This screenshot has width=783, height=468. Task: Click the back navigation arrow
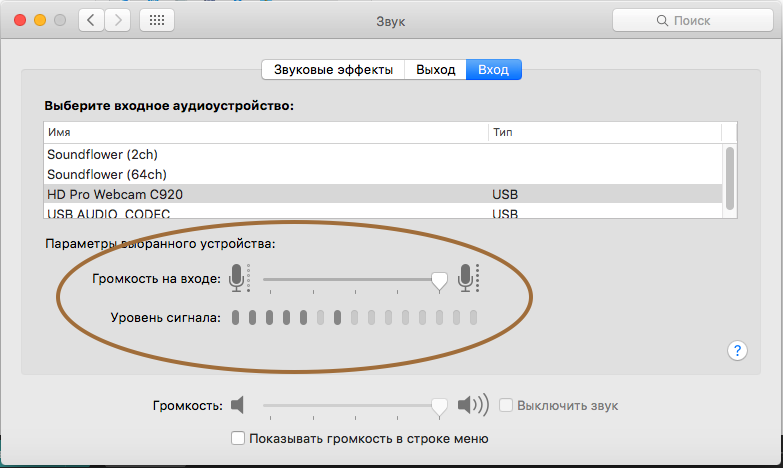91,20
